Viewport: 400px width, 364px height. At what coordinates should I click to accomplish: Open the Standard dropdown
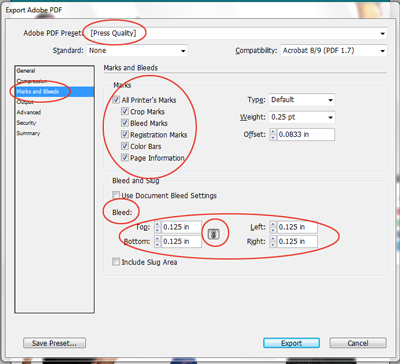pyautogui.click(x=137, y=51)
